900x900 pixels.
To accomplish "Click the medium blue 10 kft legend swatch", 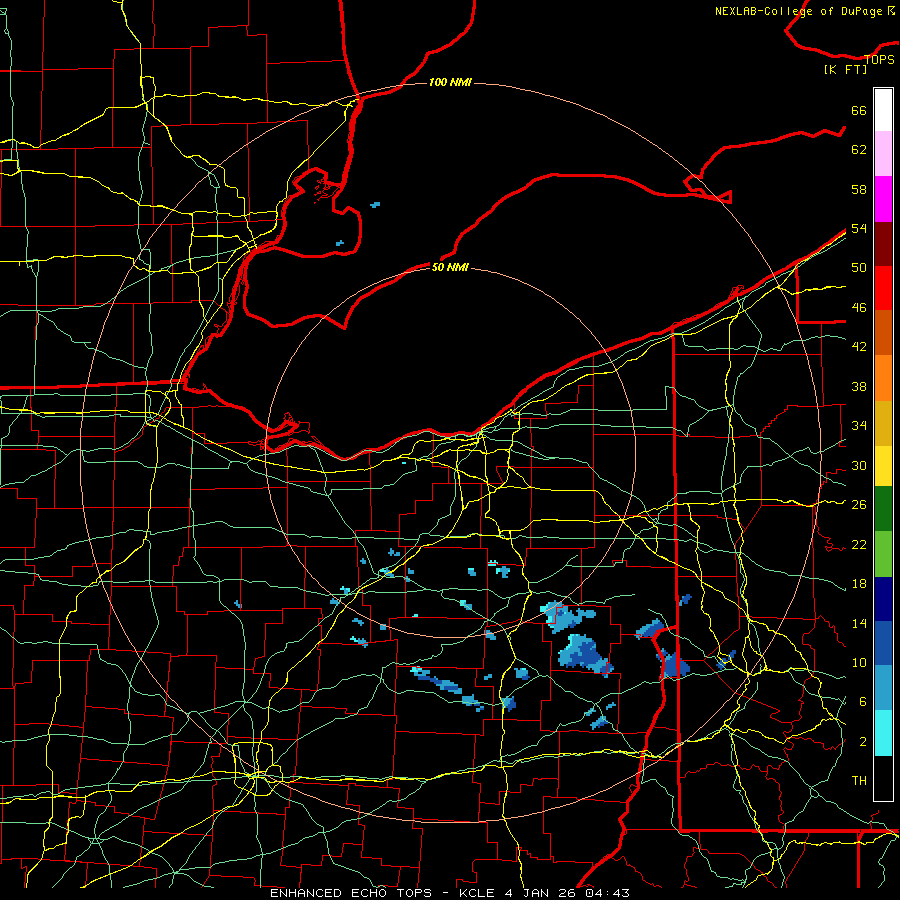I will (883, 643).
